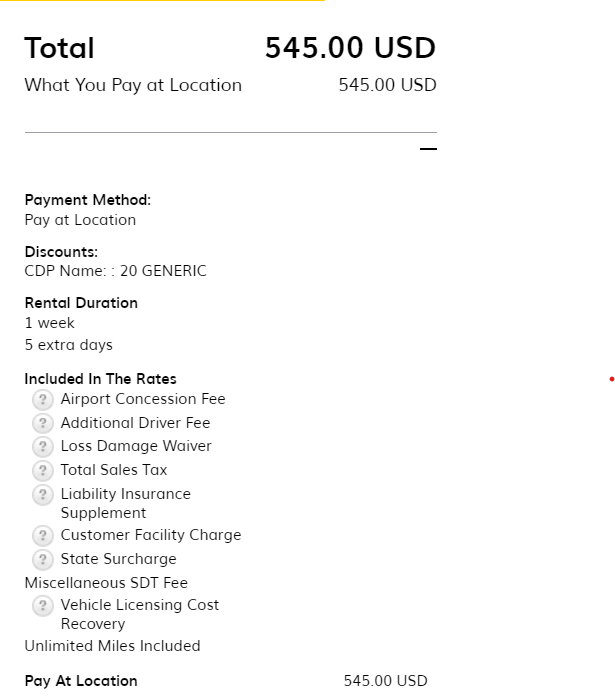This screenshot has width=615, height=700.
Task: Click the What You Pay at Location label
Action: click(x=133, y=85)
